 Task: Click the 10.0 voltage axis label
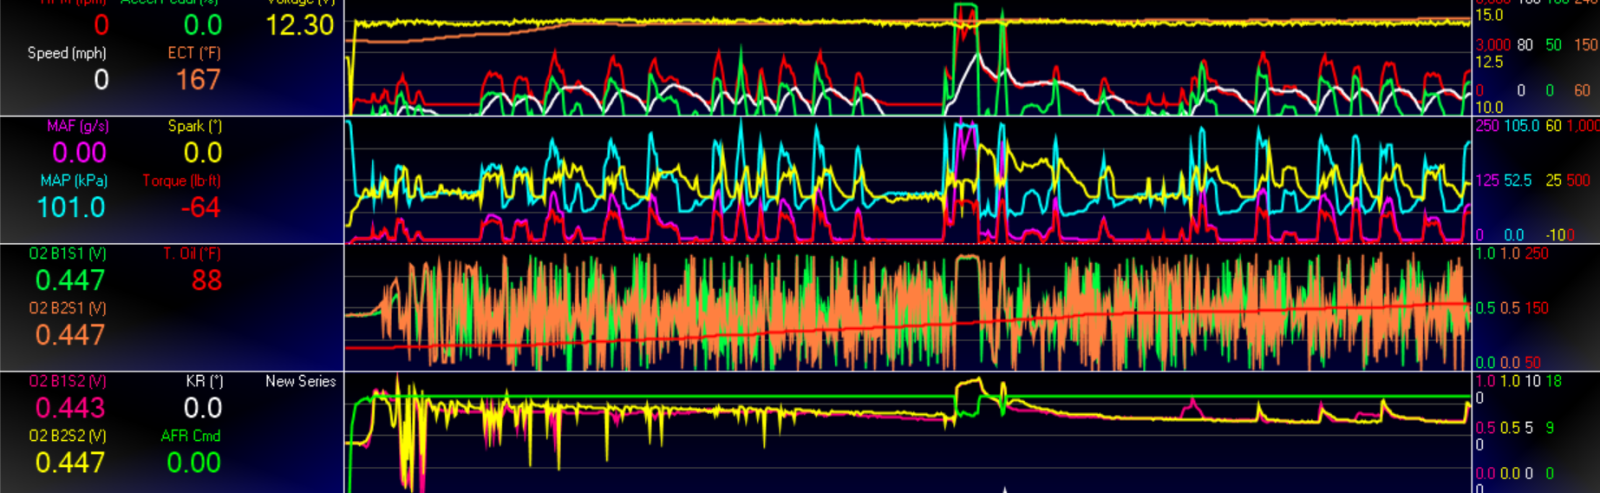click(1489, 107)
